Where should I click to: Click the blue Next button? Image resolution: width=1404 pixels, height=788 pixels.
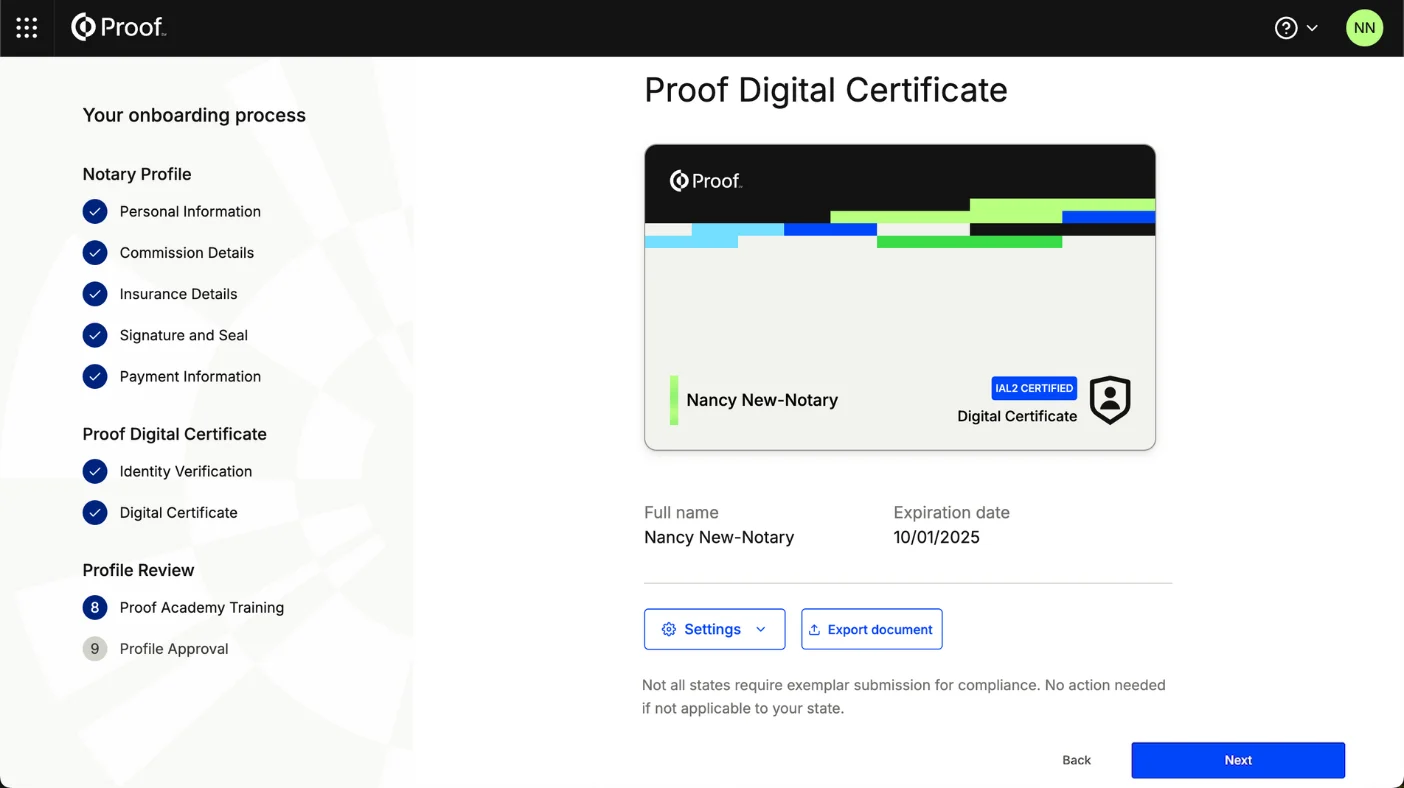coord(1238,760)
